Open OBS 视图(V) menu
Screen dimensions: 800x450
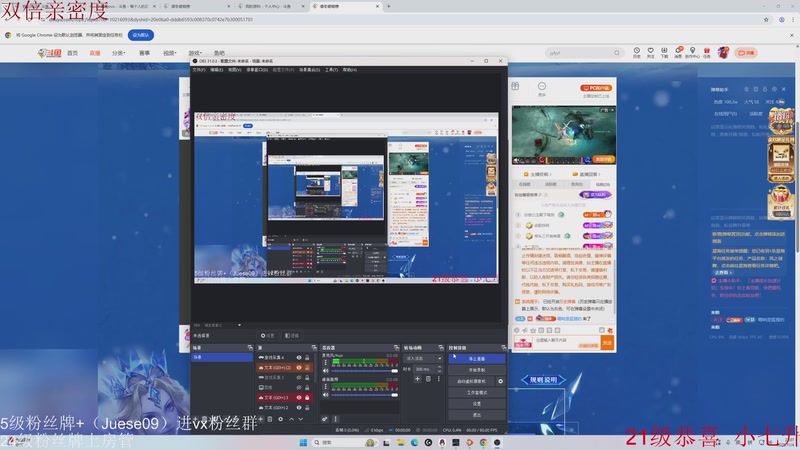pyautogui.click(x=234, y=69)
